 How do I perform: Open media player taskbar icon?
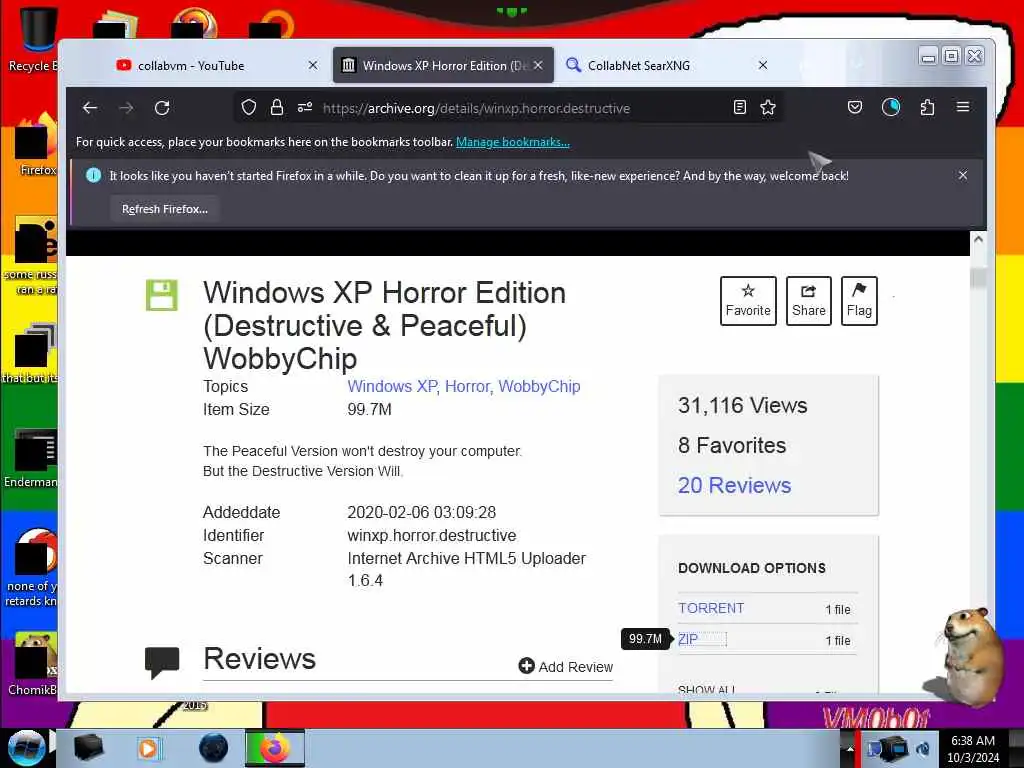149,748
